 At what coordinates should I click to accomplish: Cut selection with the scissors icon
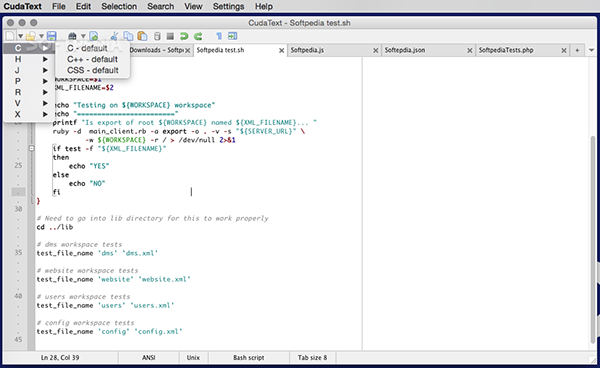[x=114, y=36]
